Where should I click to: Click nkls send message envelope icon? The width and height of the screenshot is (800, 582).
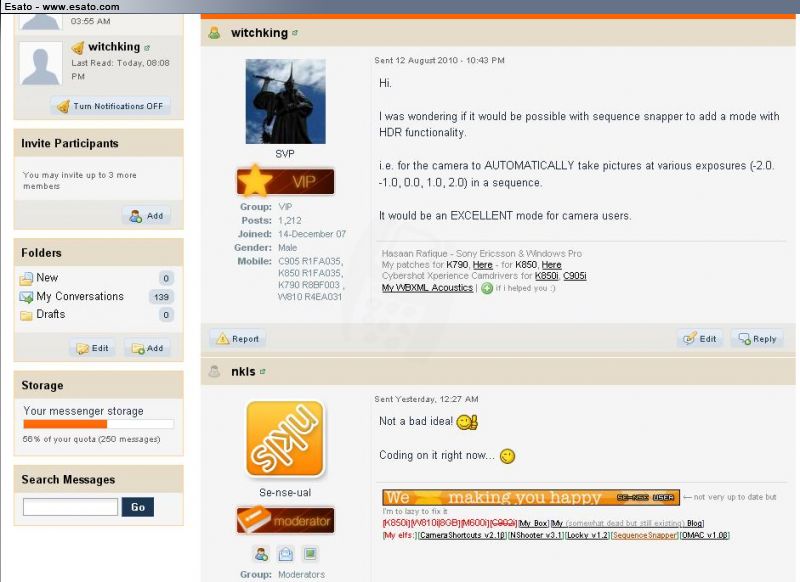pyautogui.click(x=286, y=553)
